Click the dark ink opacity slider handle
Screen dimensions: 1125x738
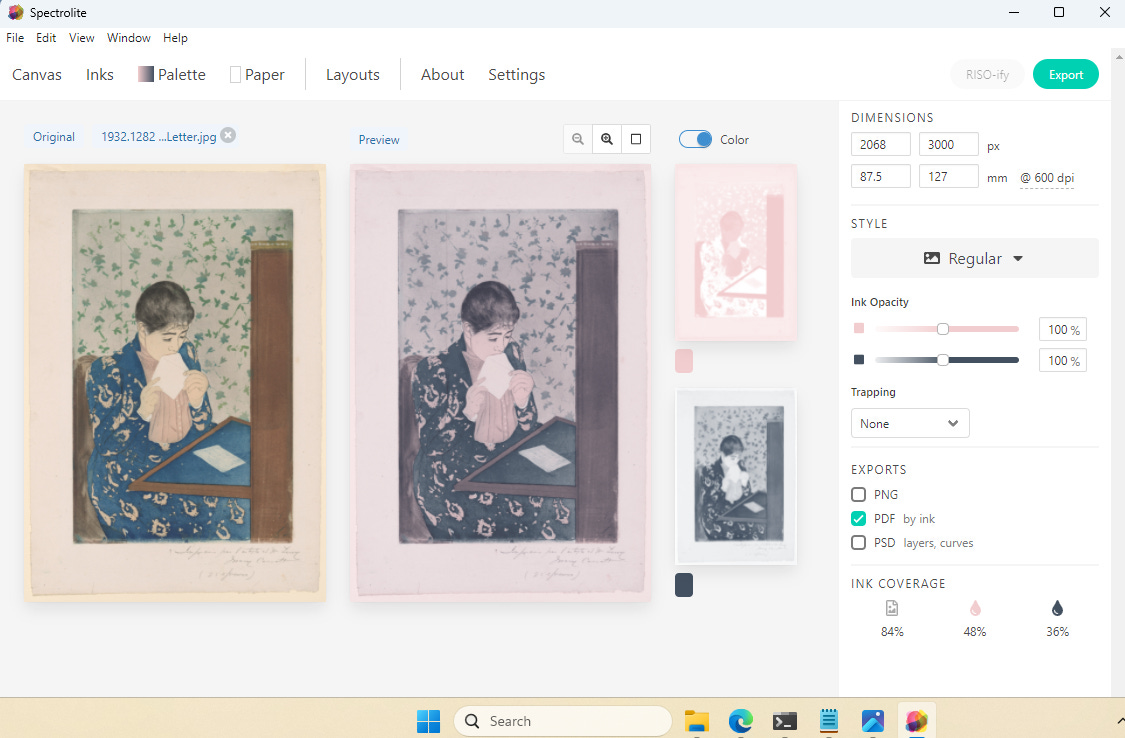[943, 359]
